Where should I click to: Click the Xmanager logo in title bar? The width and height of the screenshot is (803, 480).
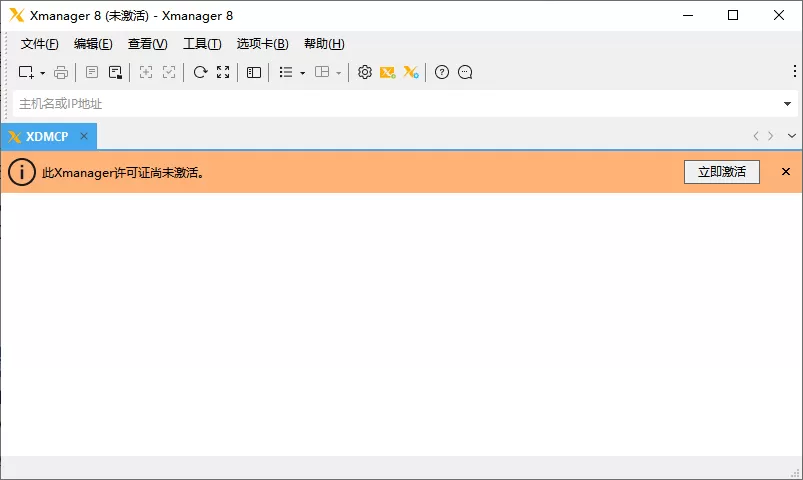click(x=17, y=15)
